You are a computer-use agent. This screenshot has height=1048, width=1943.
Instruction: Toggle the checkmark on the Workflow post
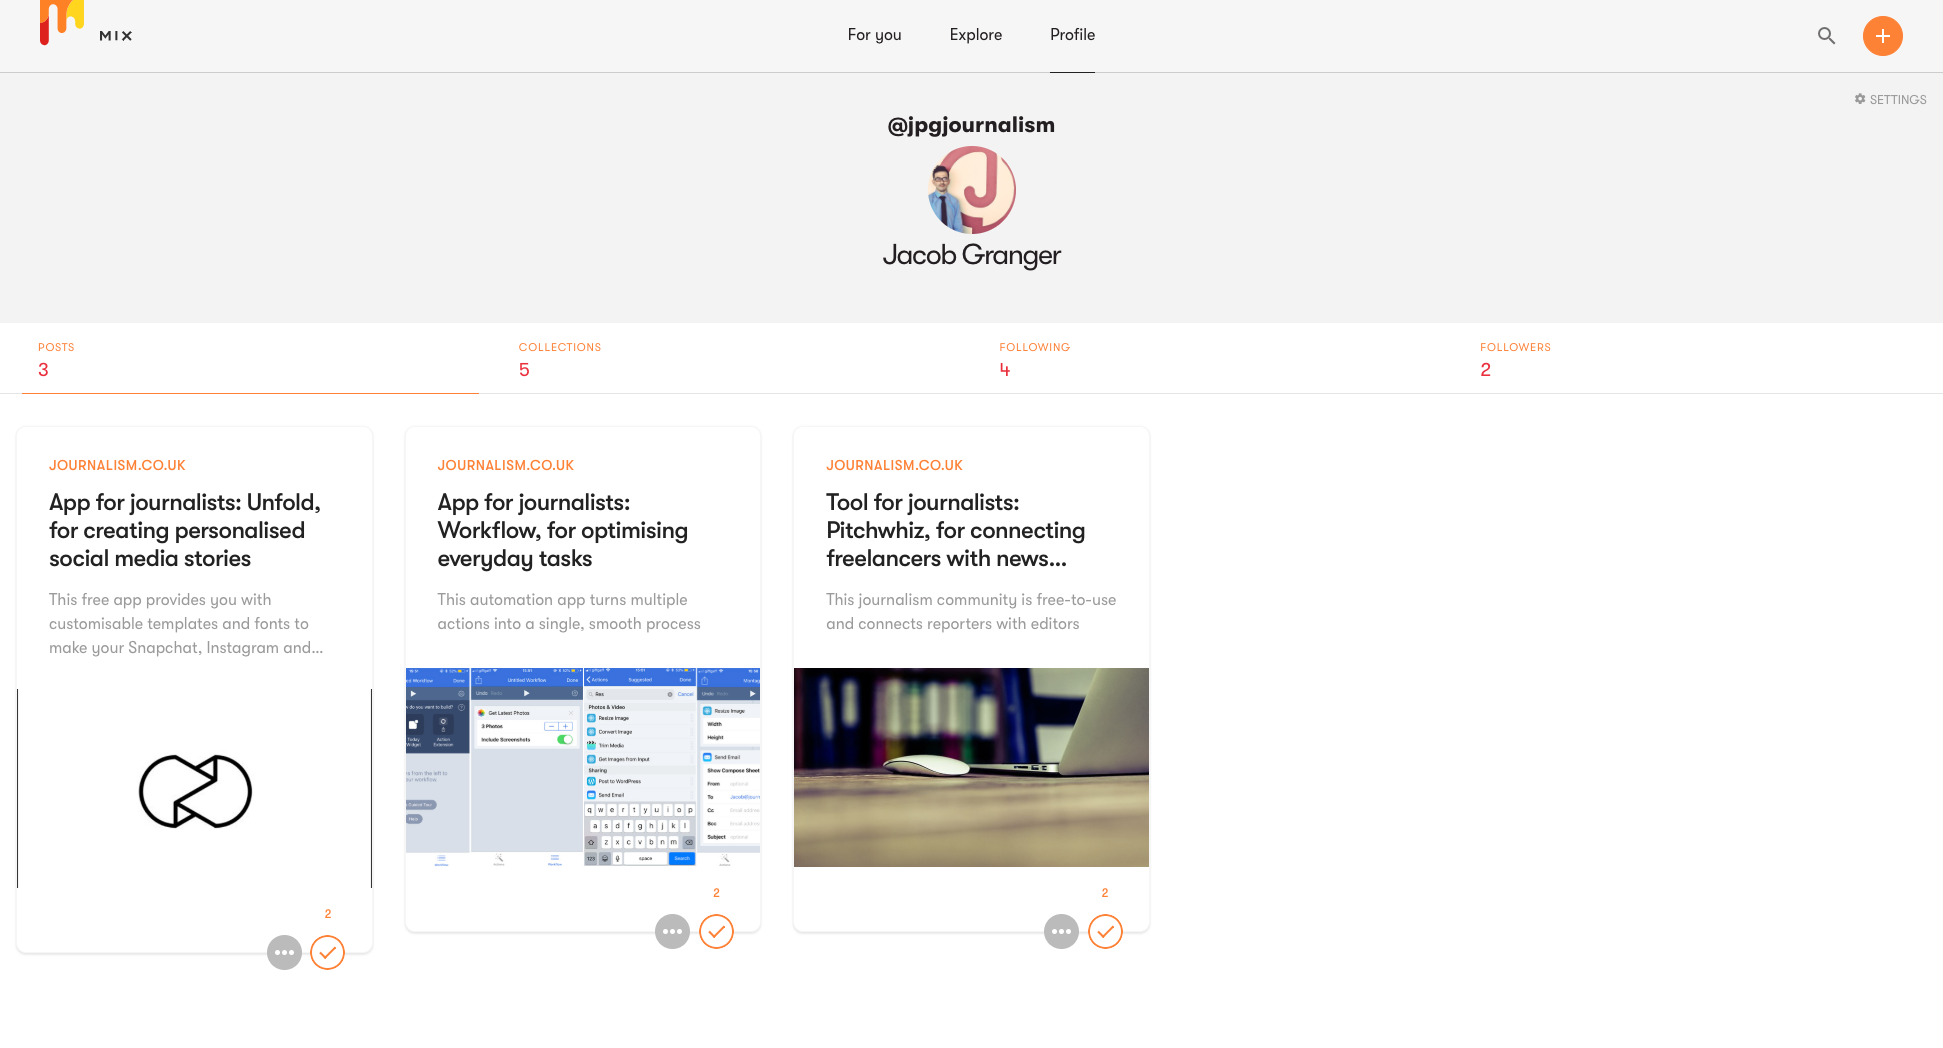tap(716, 931)
